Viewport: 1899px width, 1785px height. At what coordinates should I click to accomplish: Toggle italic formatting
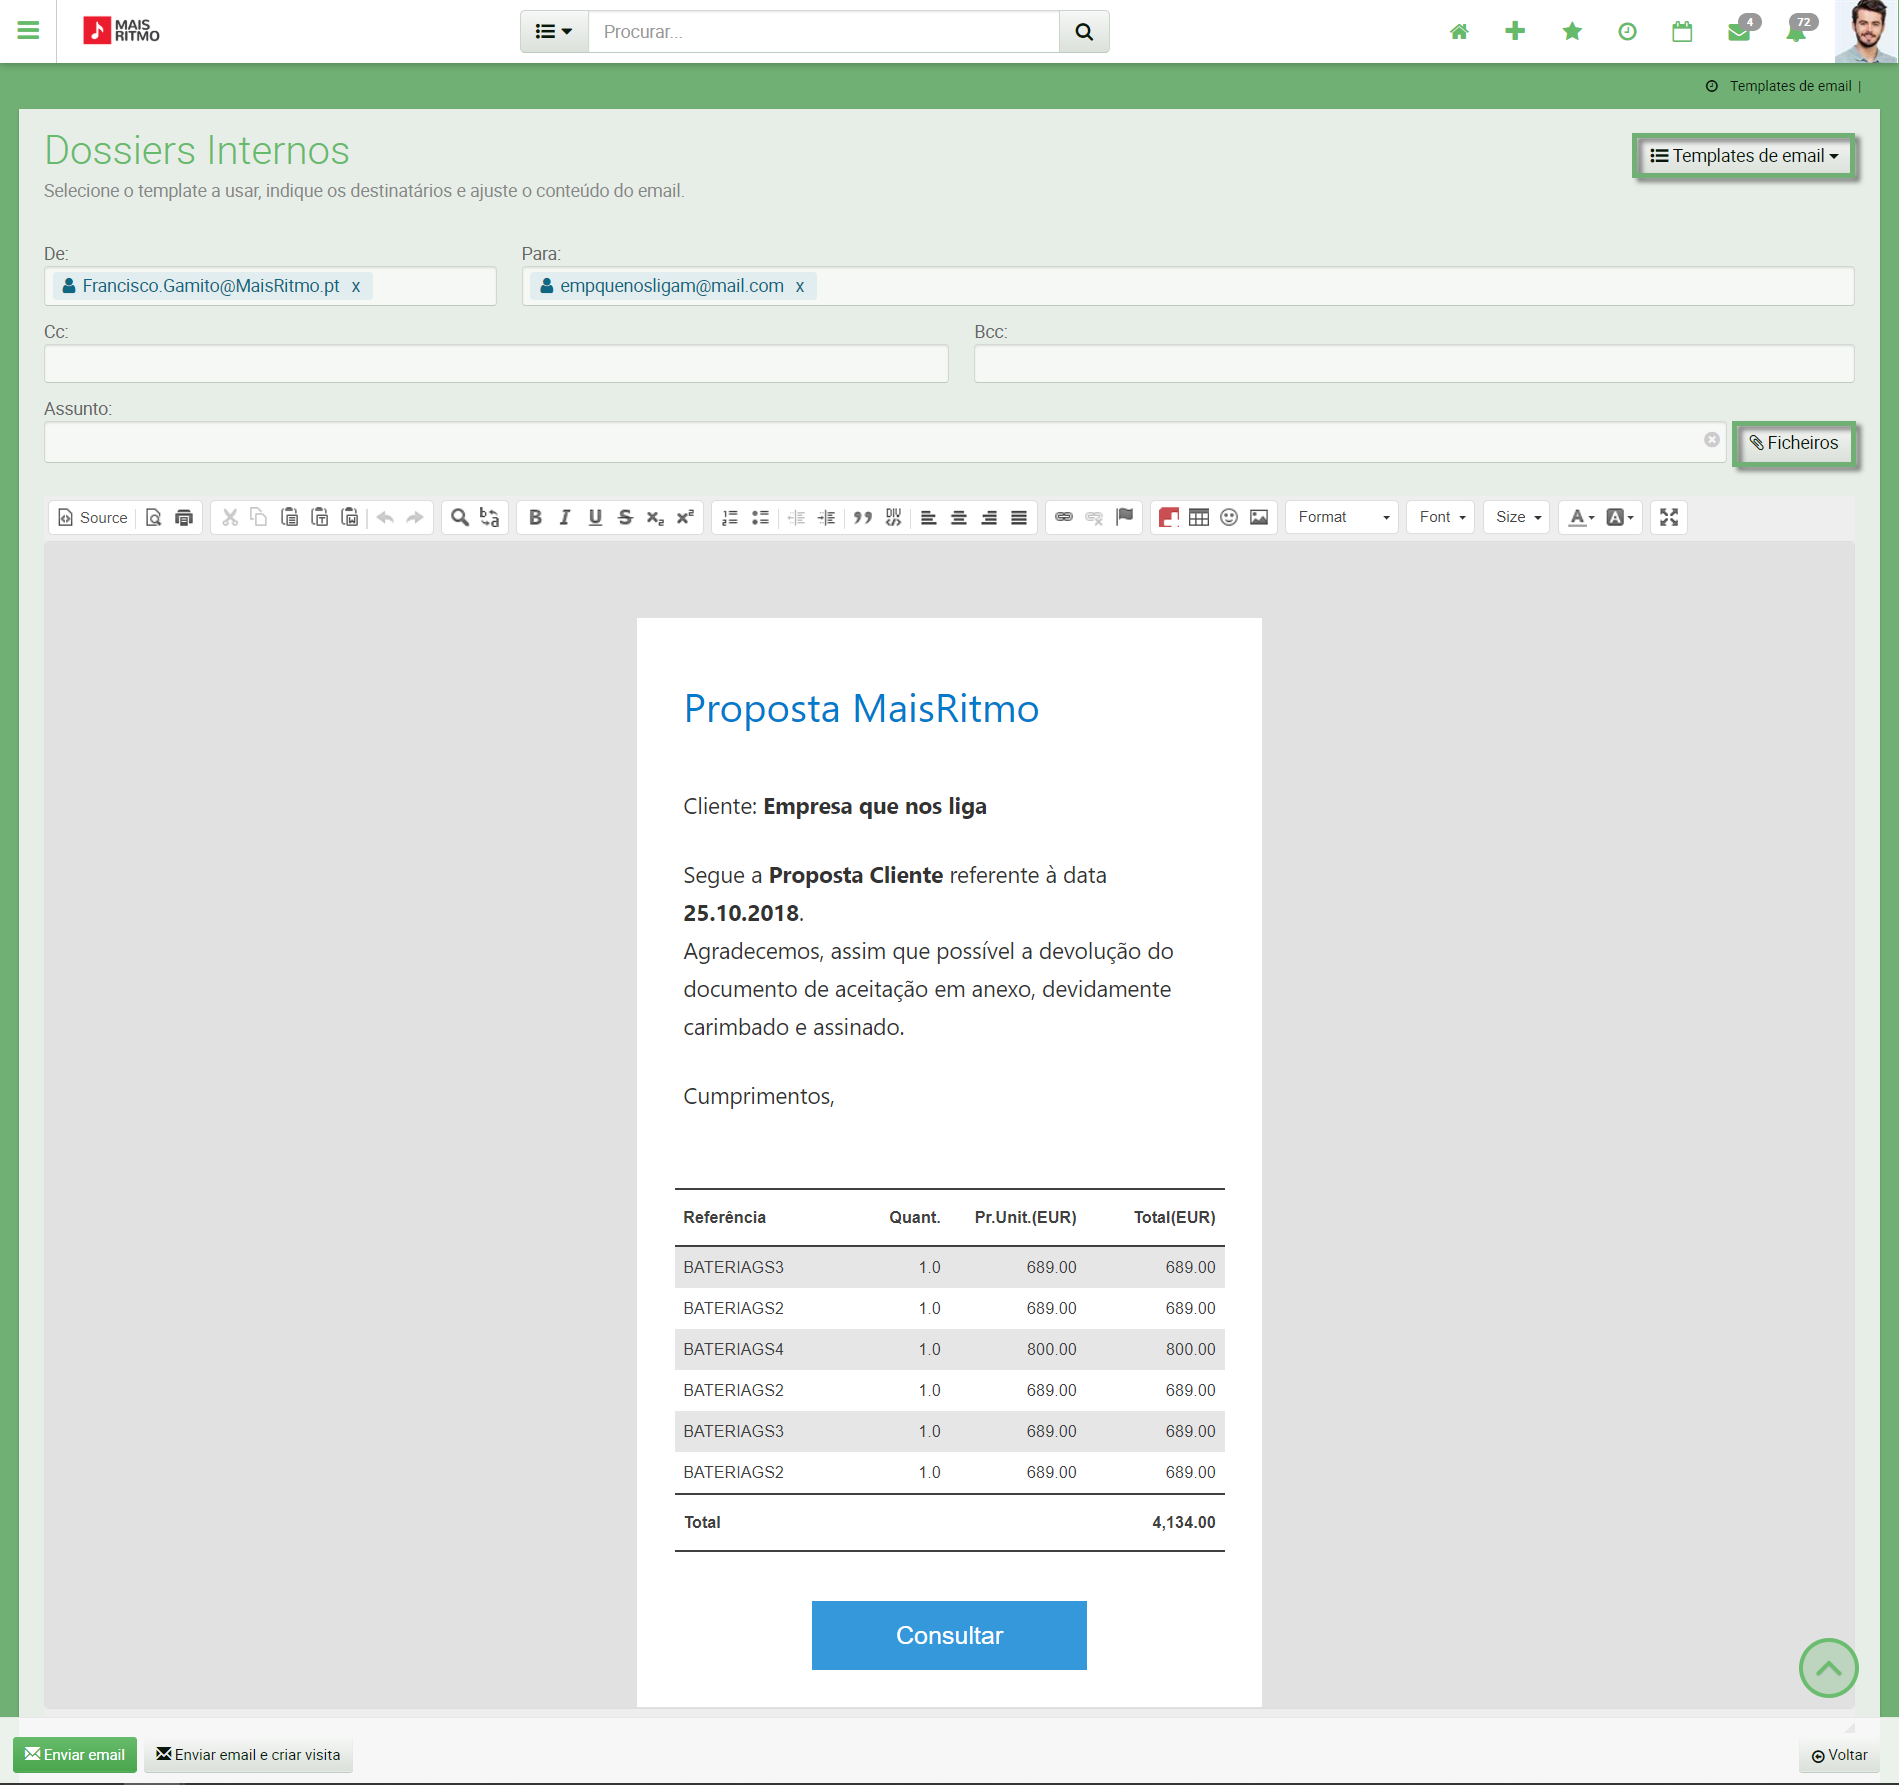[x=565, y=517]
